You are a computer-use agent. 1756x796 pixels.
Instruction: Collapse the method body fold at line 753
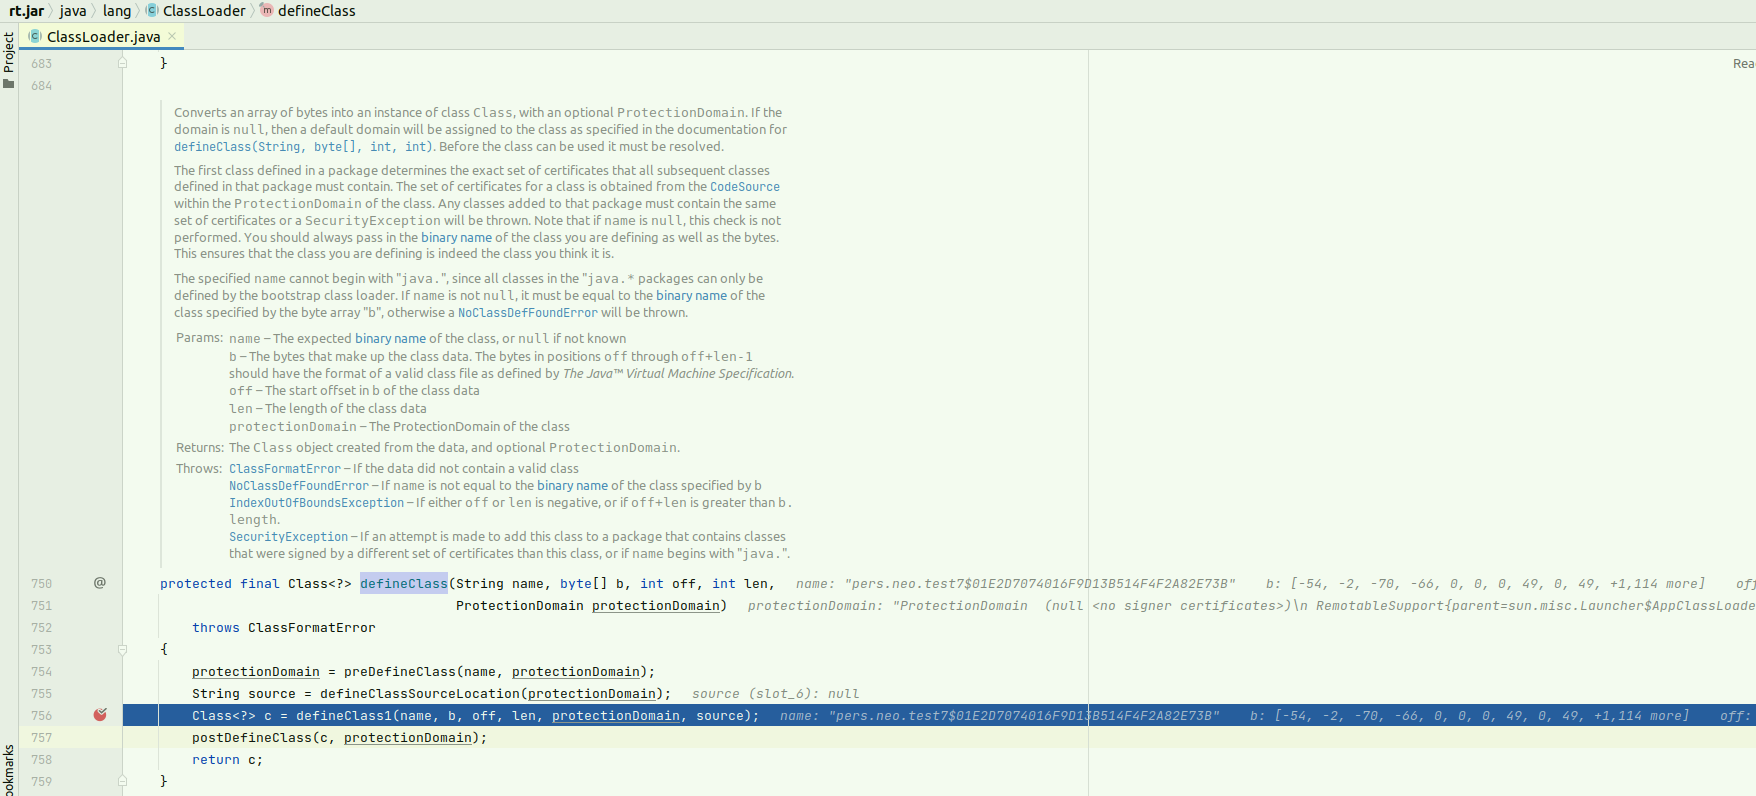[x=123, y=649]
